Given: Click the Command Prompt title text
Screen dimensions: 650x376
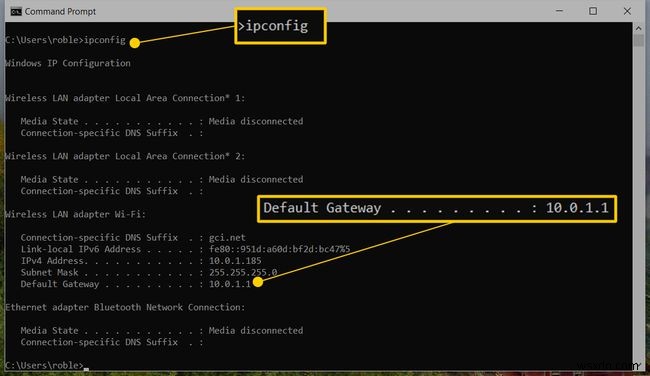Looking at the screenshot, I should 60,12.
